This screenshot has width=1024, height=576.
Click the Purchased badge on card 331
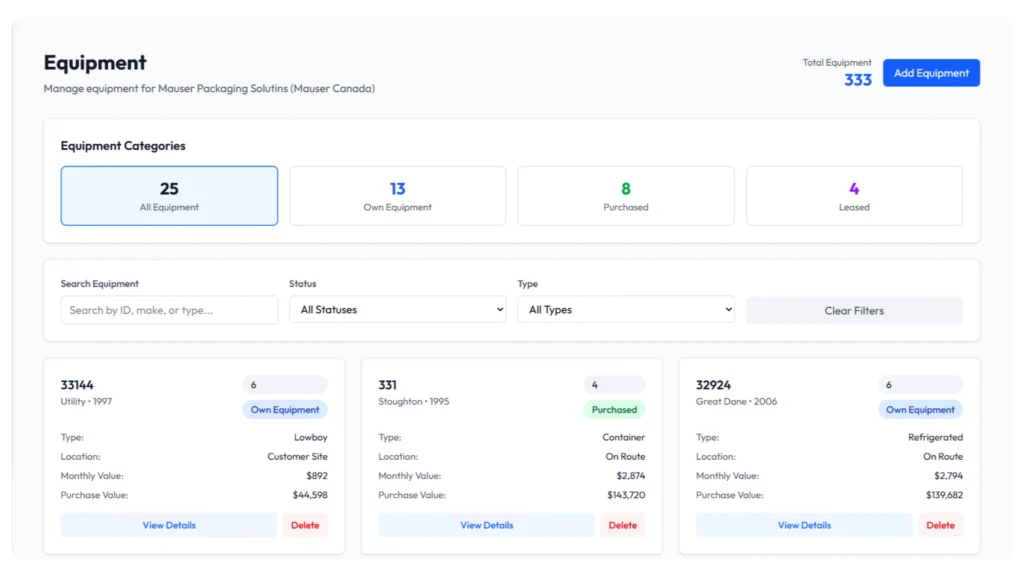tap(614, 410)
